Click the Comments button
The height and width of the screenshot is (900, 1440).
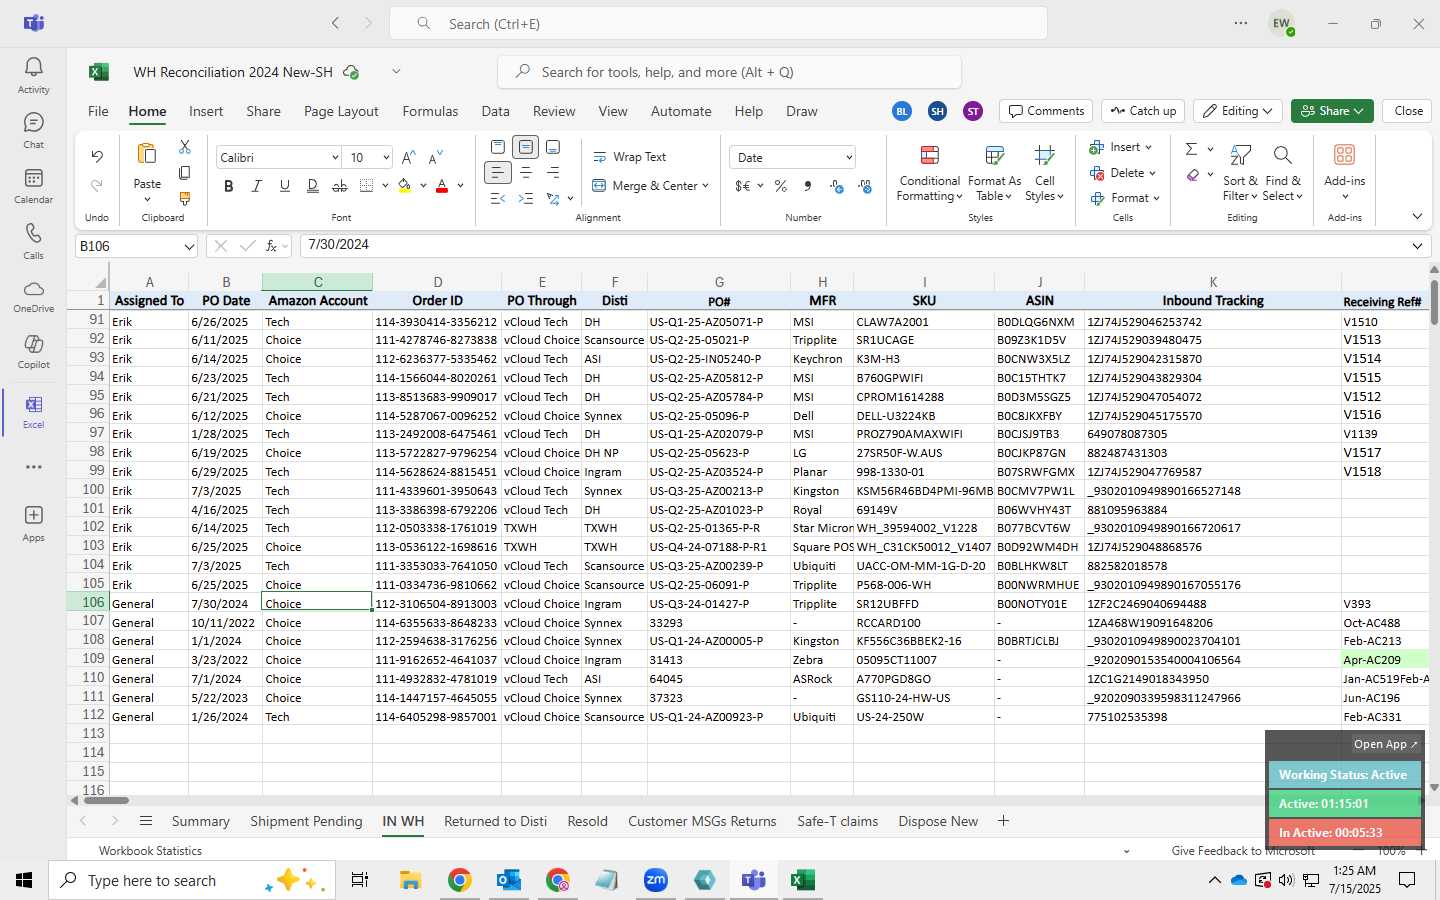coord(1046,111)
